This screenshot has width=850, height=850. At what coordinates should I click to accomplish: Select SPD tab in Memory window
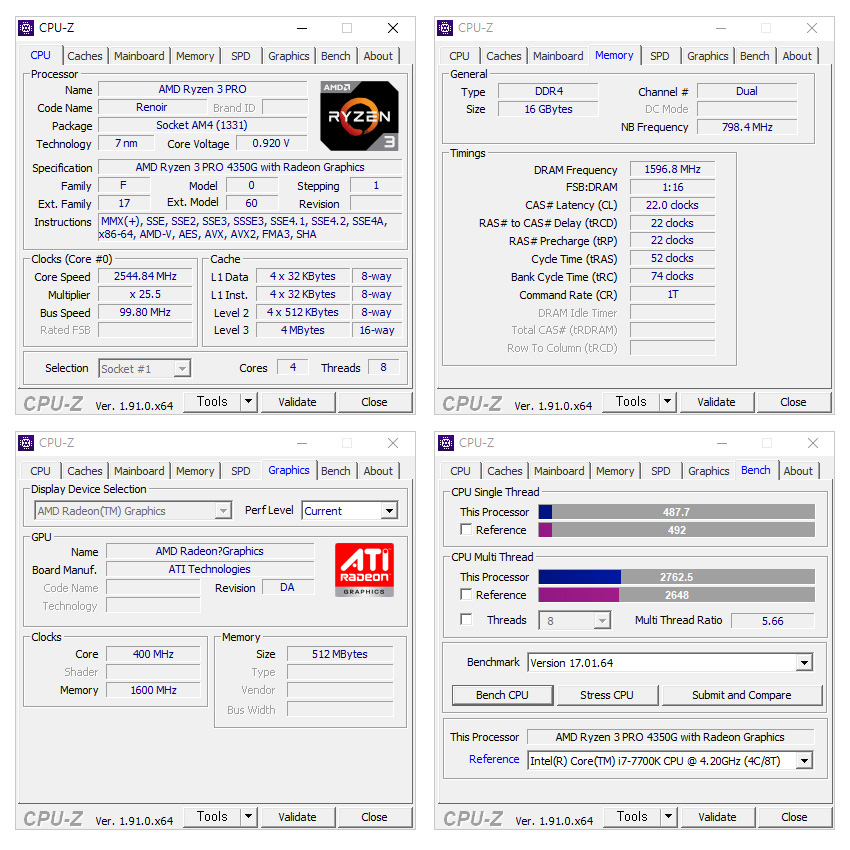coord(660,56)
